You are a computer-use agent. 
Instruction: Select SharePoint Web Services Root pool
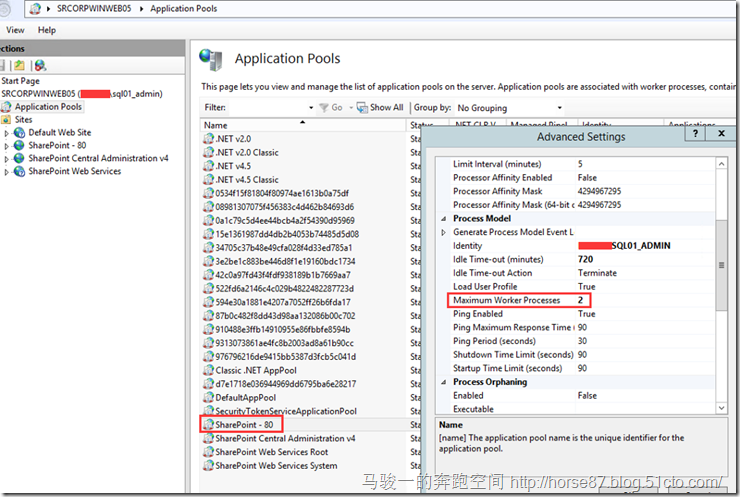point(271,452)
